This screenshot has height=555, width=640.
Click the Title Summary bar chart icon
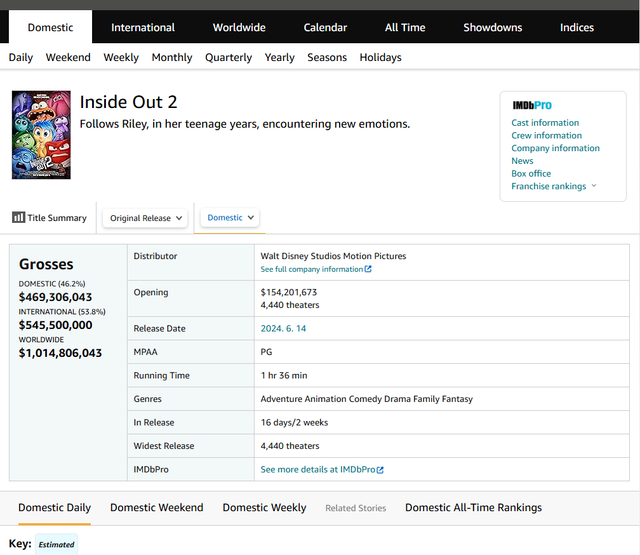click(18, 218)
